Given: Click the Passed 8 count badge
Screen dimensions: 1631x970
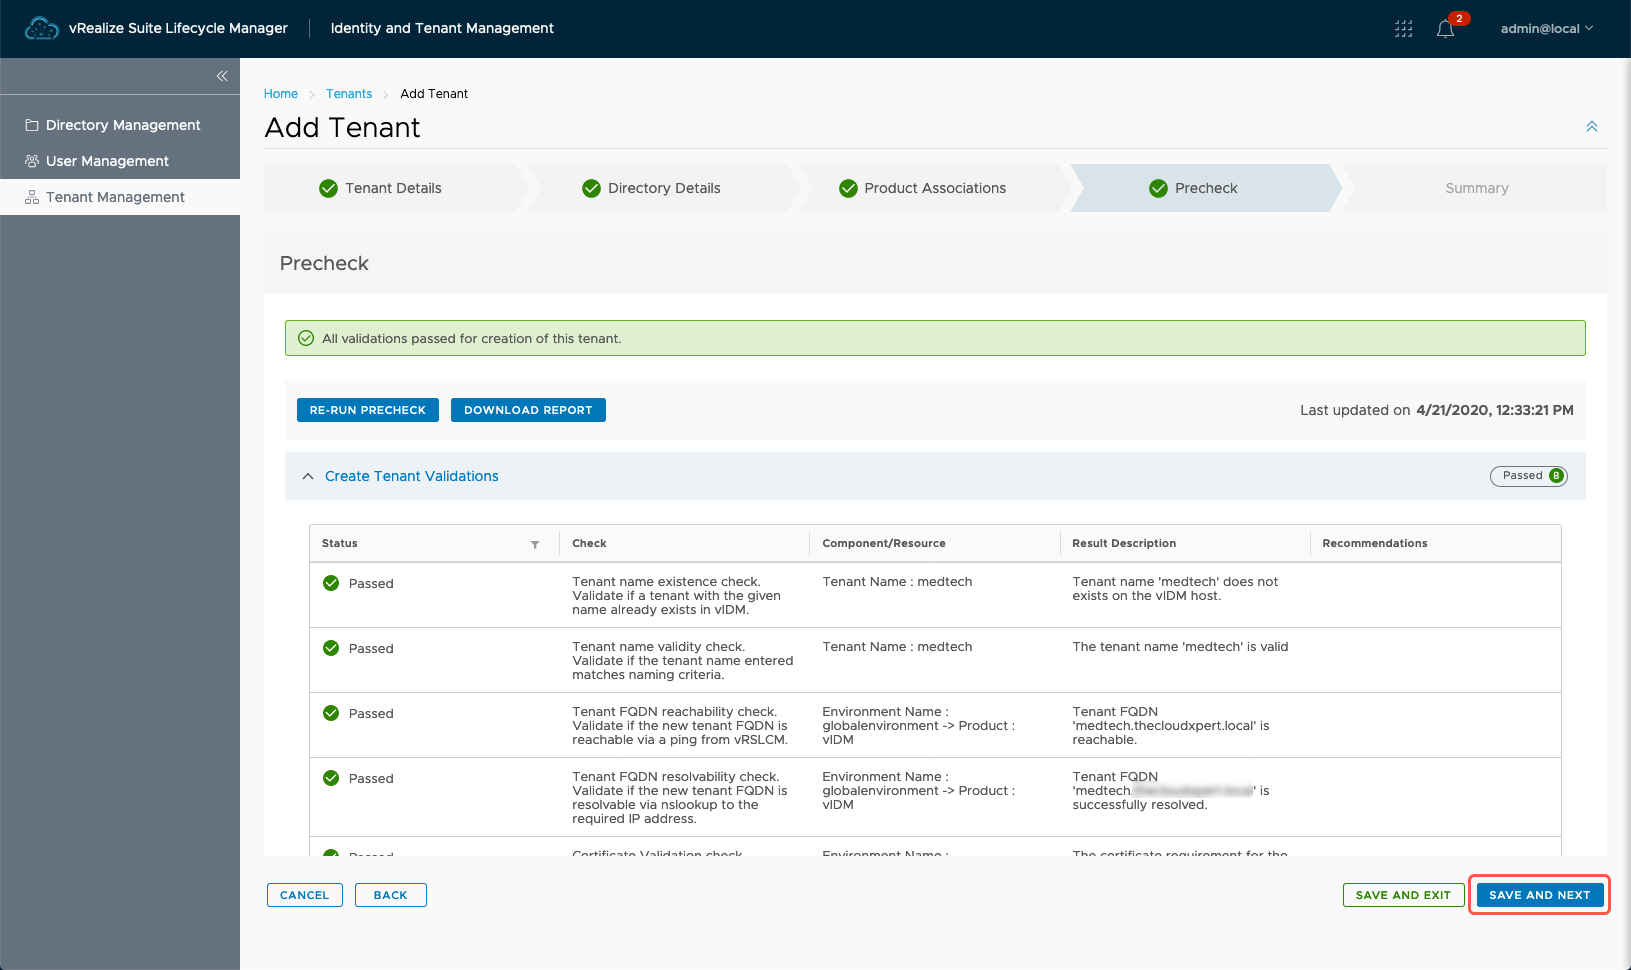Looking at the screenshot, I should click(x=1528, y=476).
